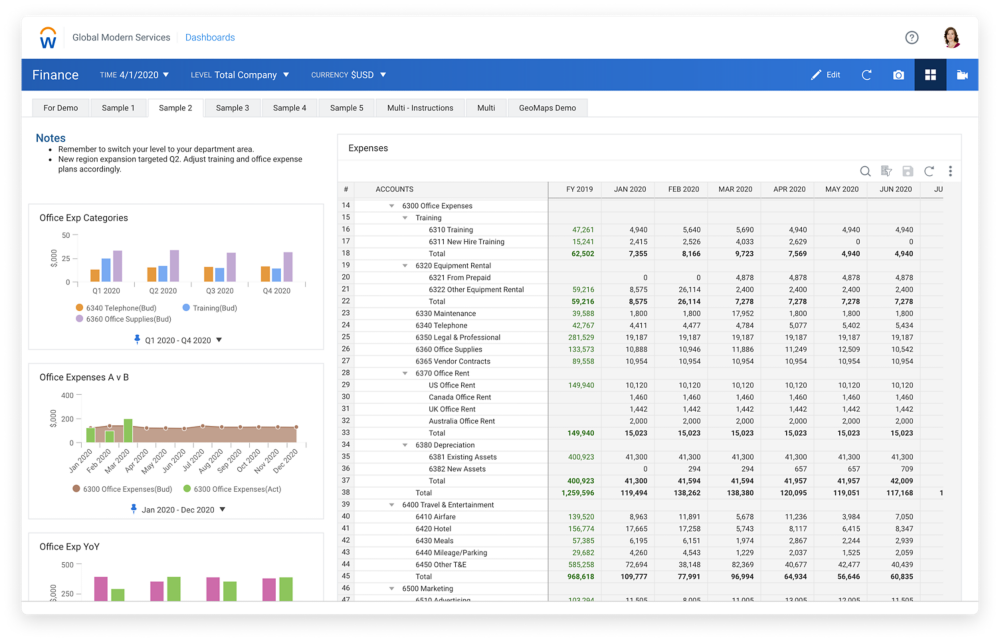
Task: Open the Expenses three-dot more options menu
Action: (x=950, y=171)
